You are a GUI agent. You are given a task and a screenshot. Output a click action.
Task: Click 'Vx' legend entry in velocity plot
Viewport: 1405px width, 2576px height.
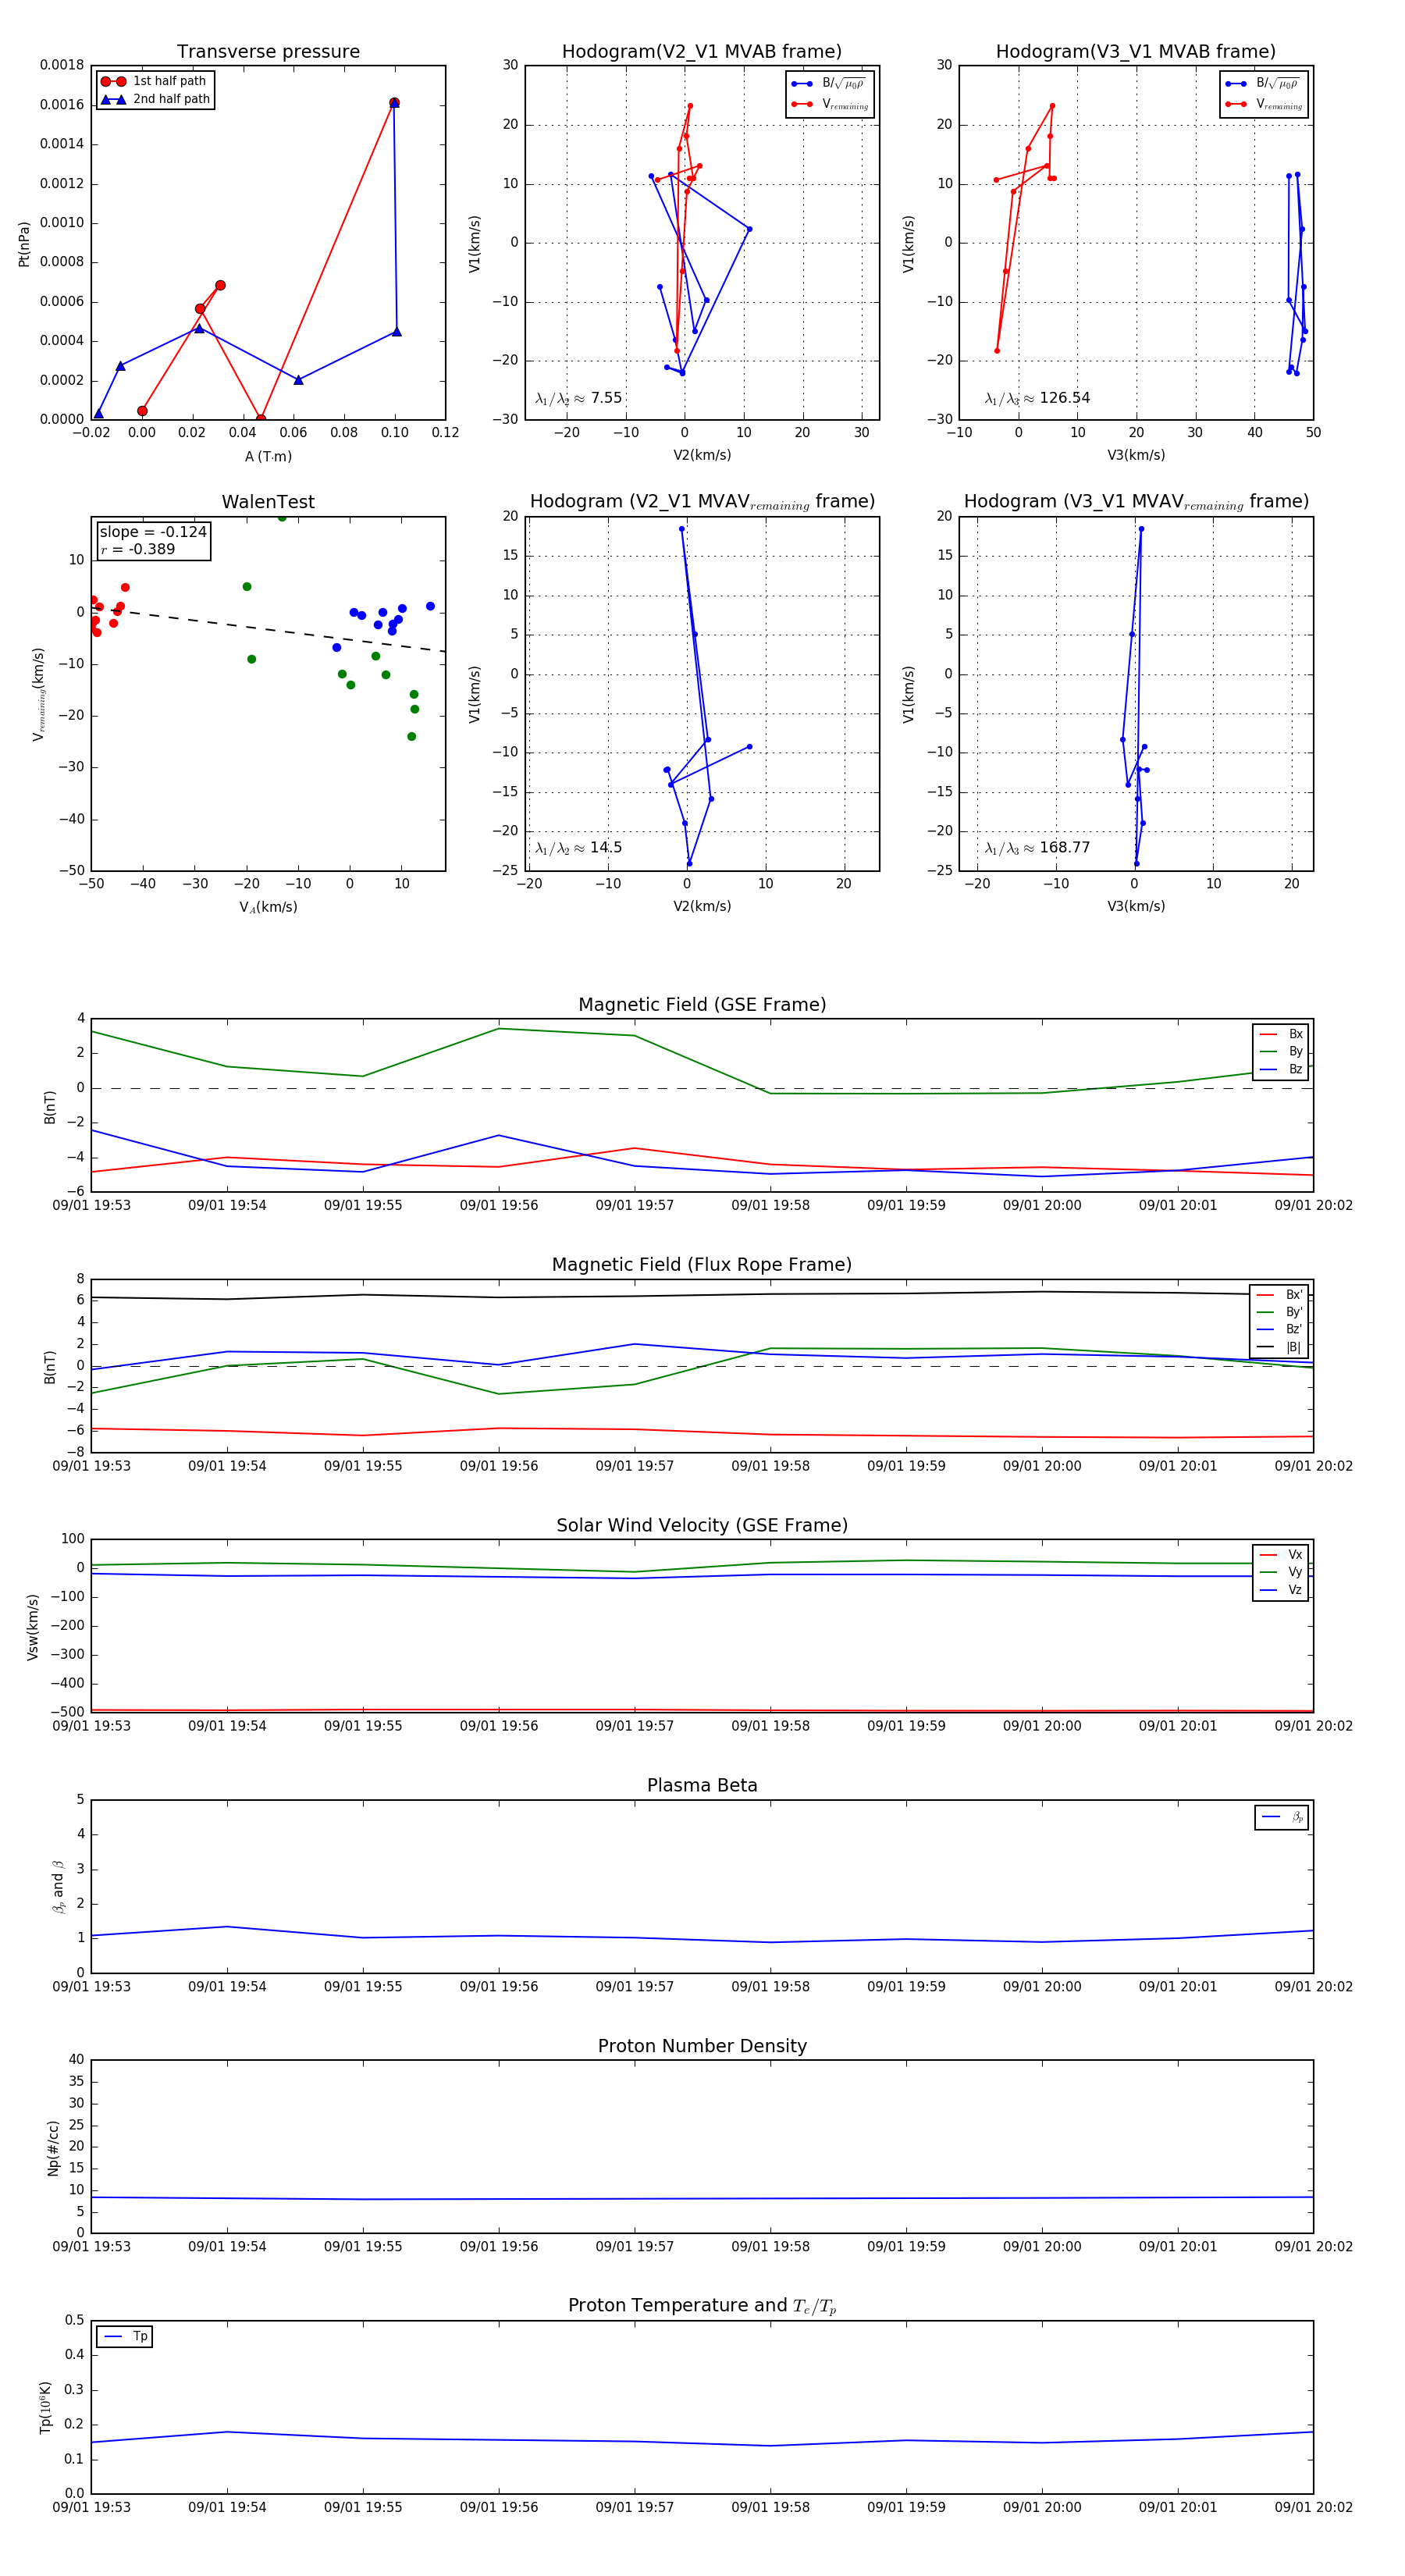tap(1281, 1555)
